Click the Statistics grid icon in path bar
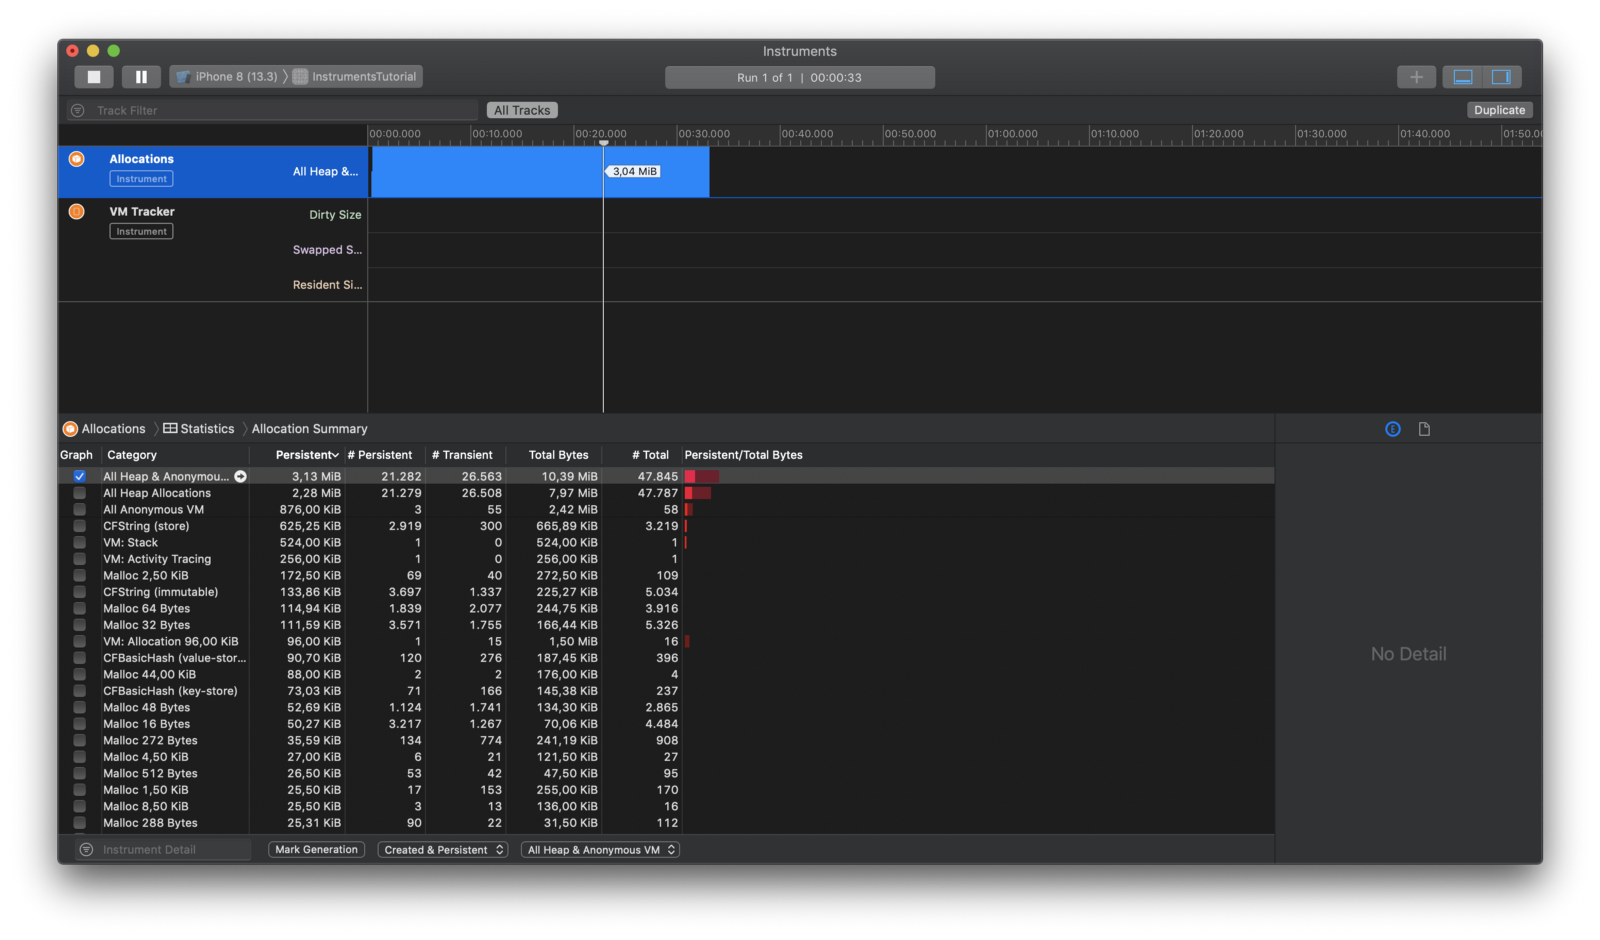This screenshot has height=940, width=1600. 170,428
